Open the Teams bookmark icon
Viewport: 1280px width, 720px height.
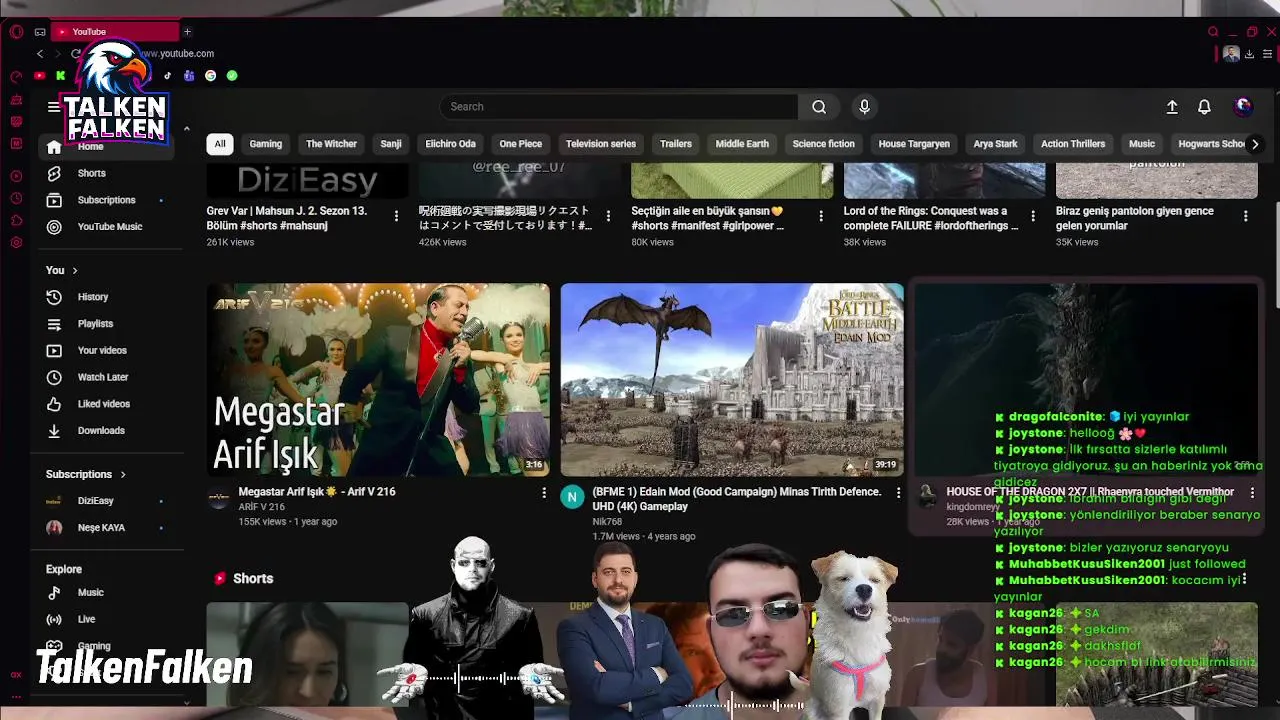pos(189,76)
